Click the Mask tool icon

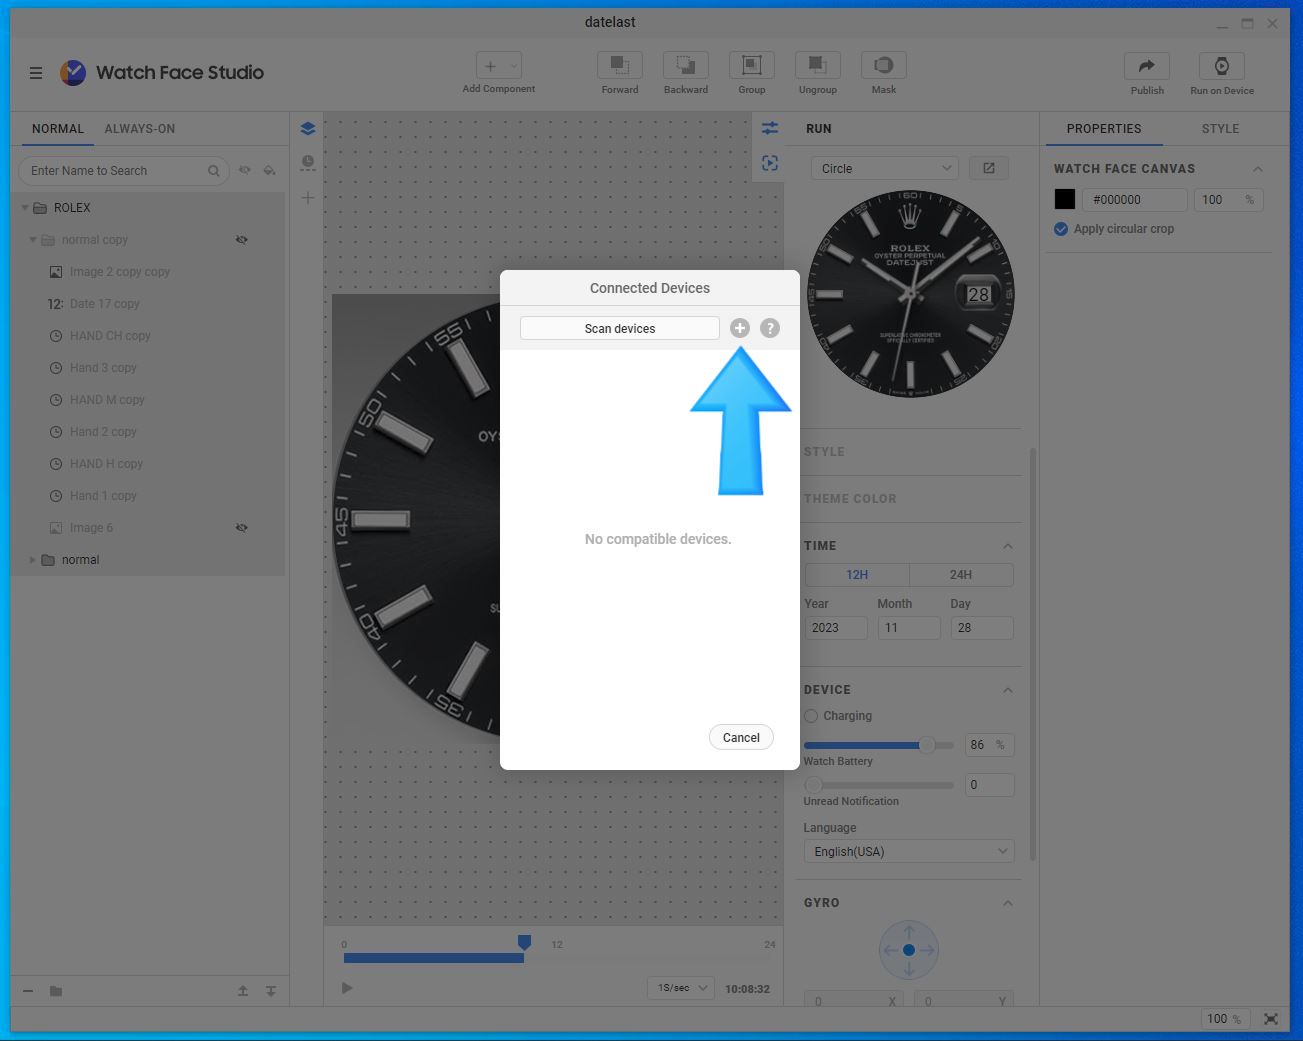883,65
